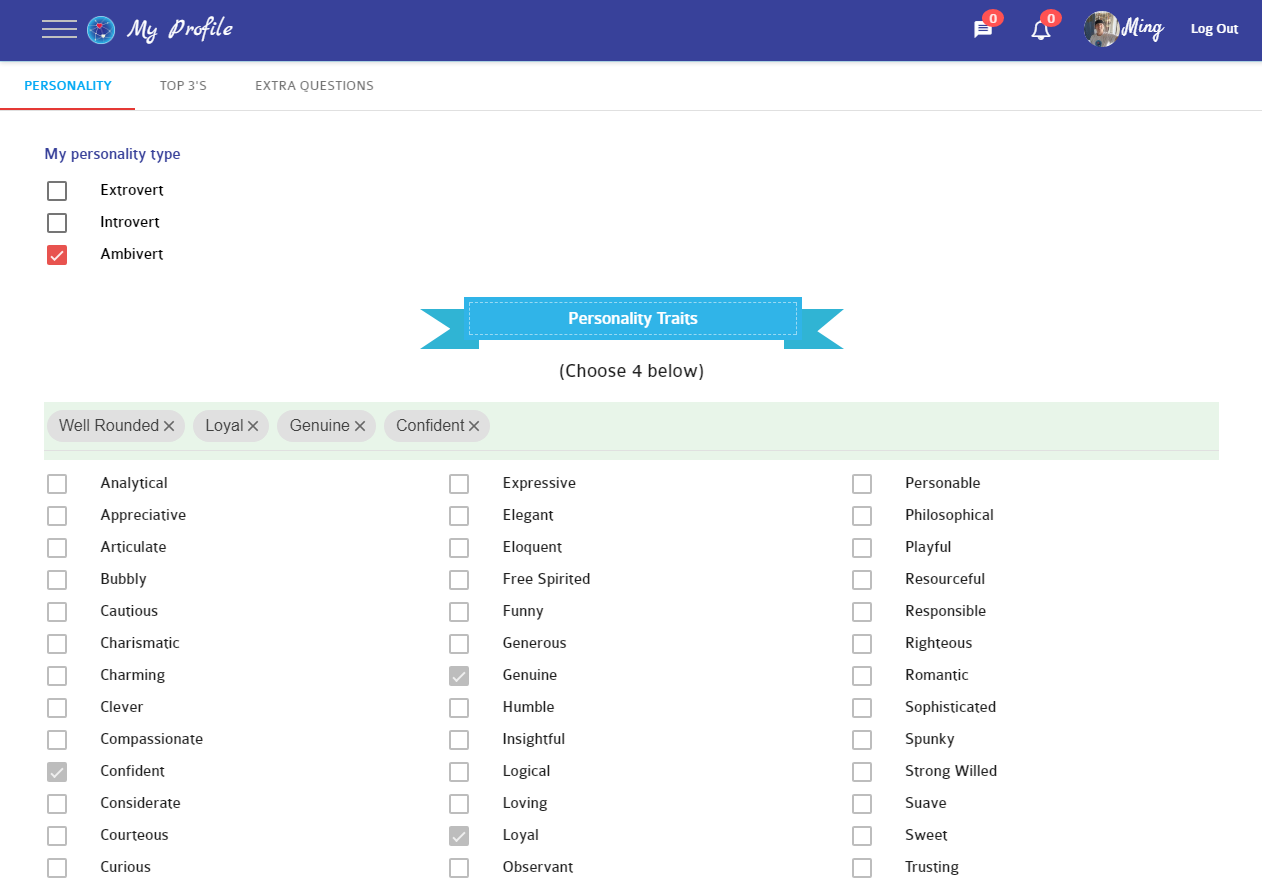Tick the Humble trait checkbox
1262x889 pixels.
coord(459,708)
